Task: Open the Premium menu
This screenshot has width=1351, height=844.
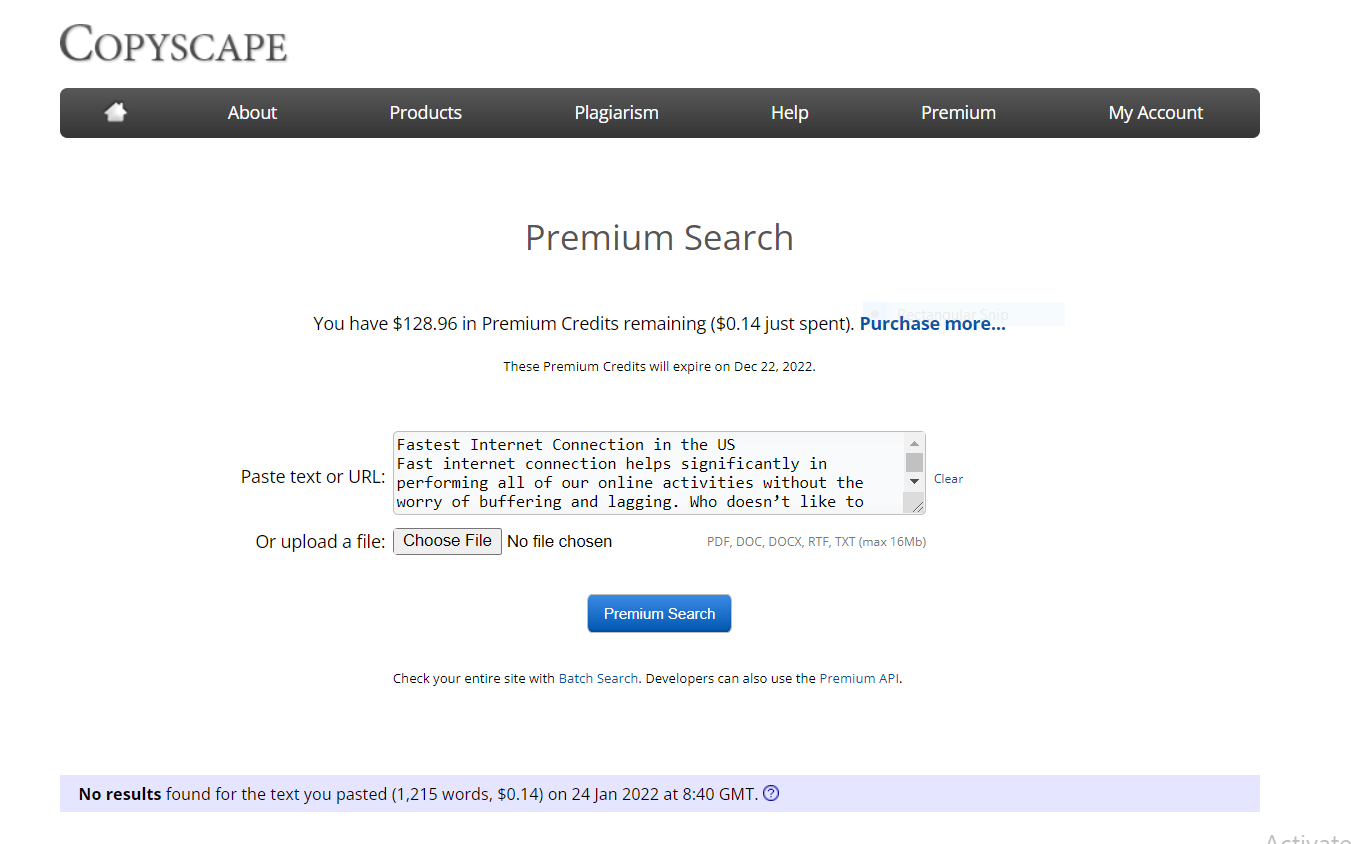Action: coord(958,113)
